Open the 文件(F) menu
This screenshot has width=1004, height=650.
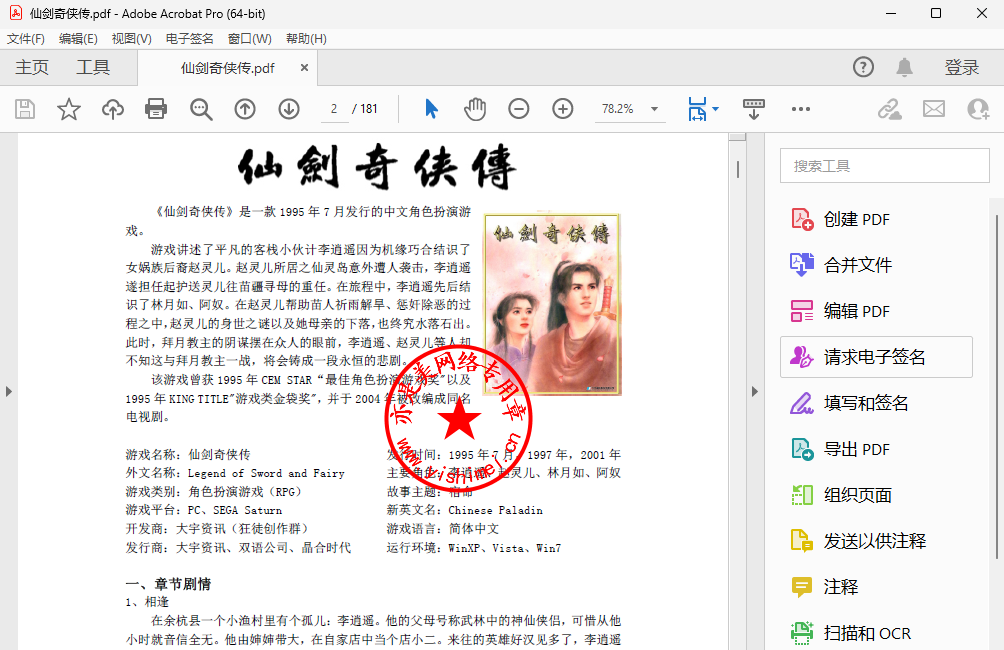[26, 38]
